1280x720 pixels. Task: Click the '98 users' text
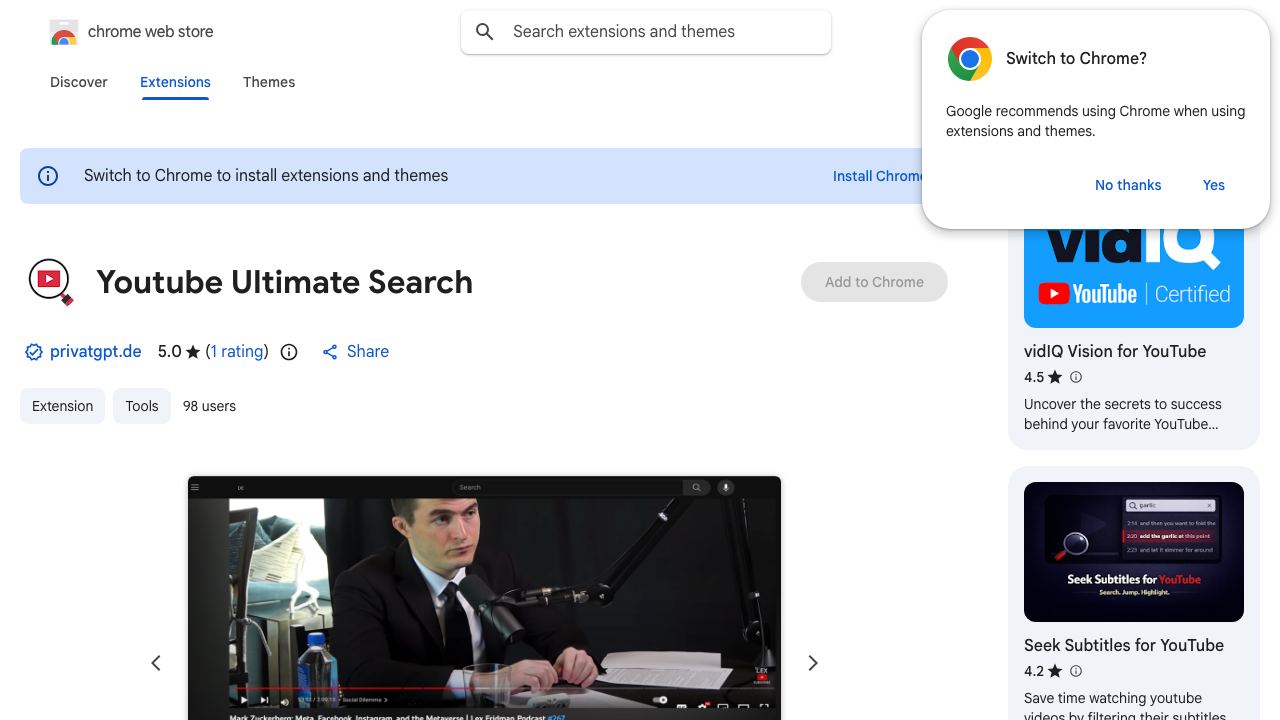tap(209, 406)
